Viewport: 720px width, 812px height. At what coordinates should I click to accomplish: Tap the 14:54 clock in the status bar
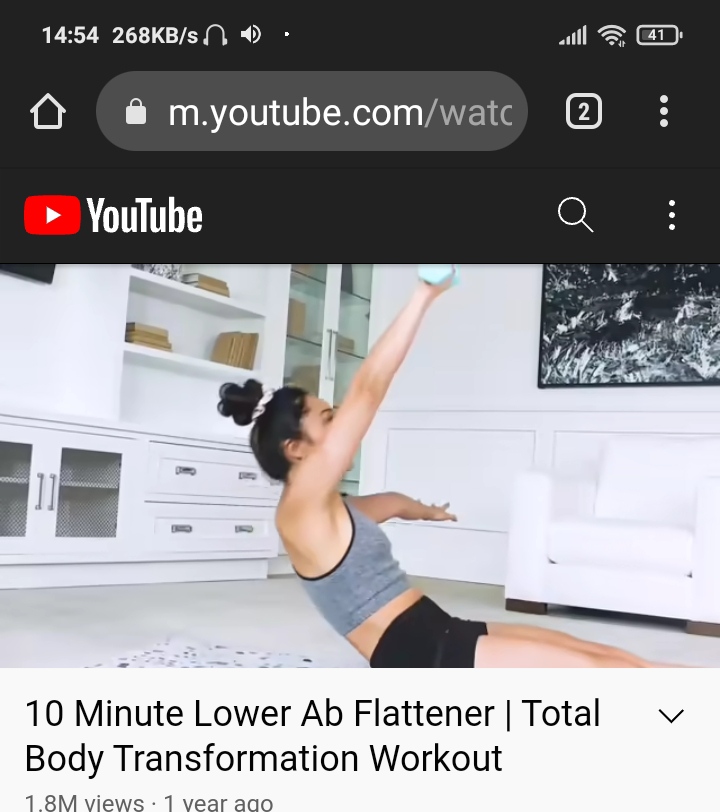tap(70, 35)
